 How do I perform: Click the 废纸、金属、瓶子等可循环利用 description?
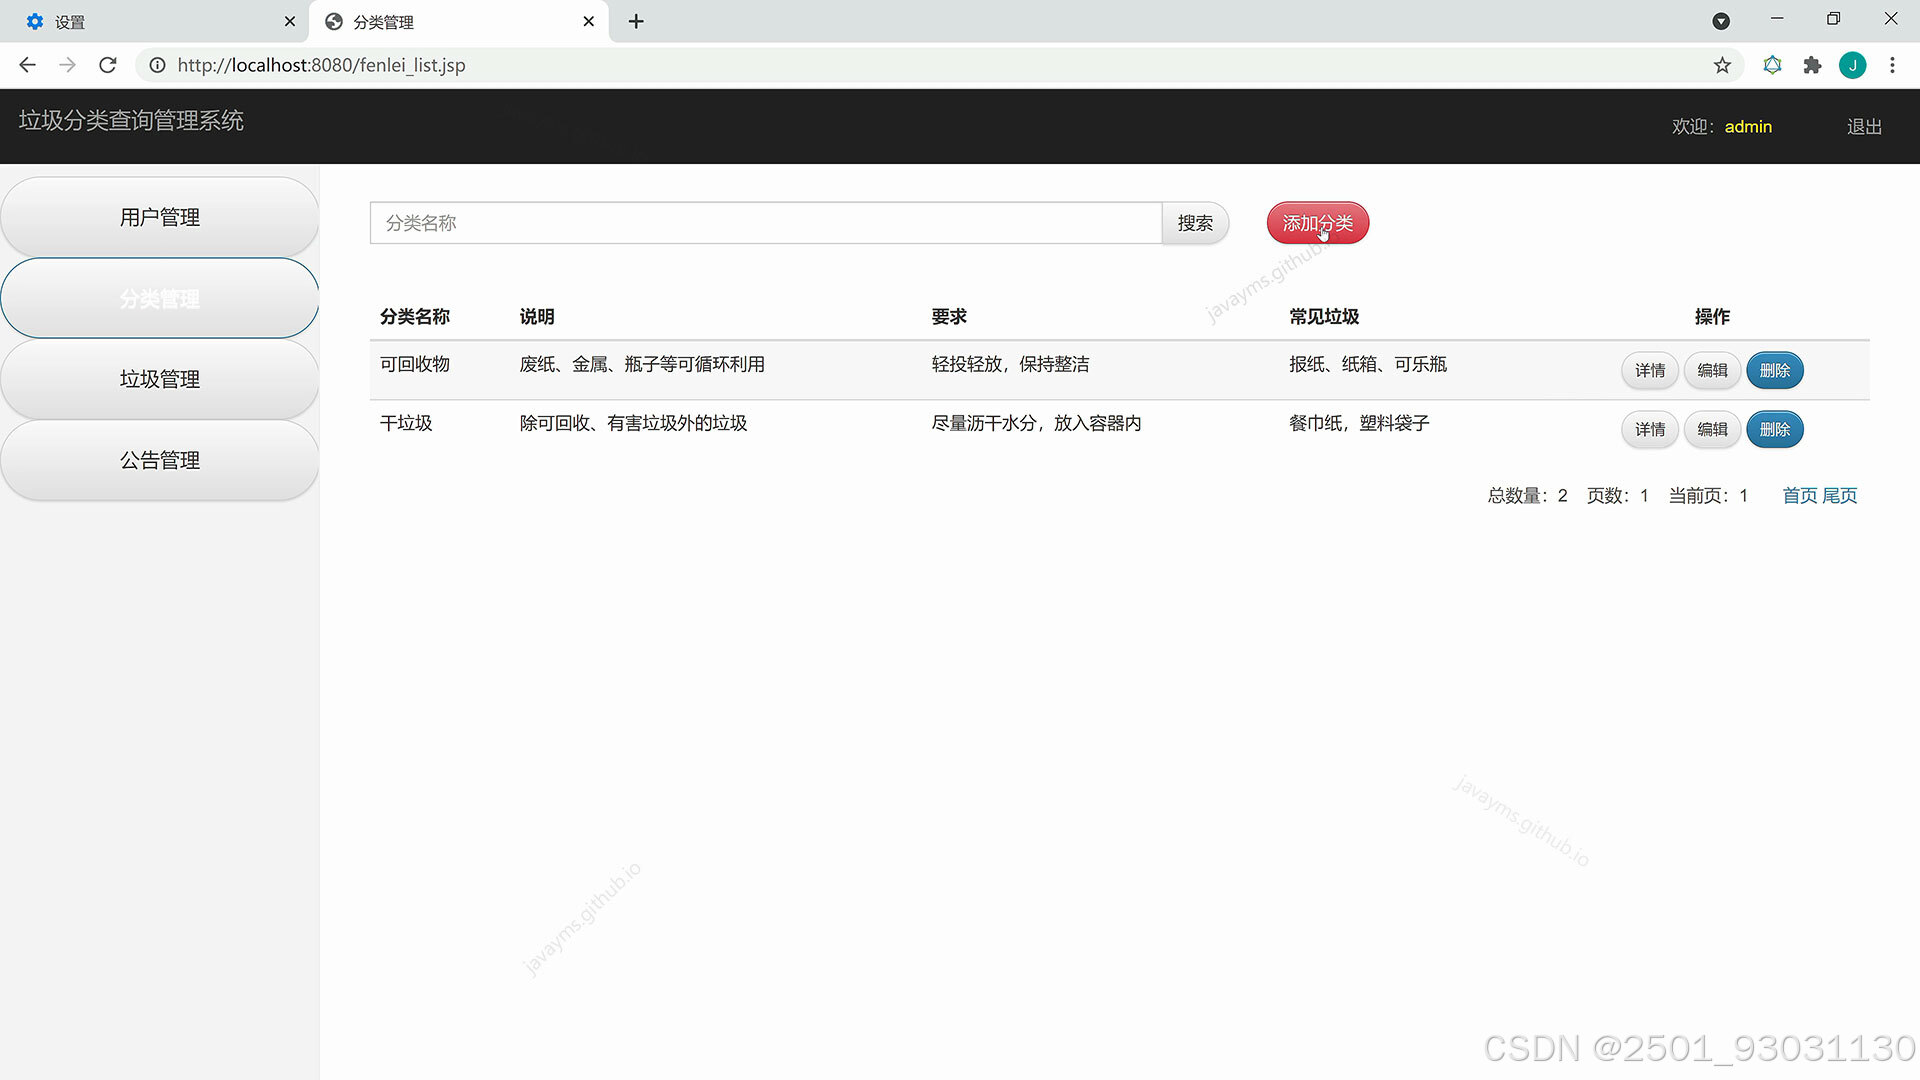[x=642, y=364]
